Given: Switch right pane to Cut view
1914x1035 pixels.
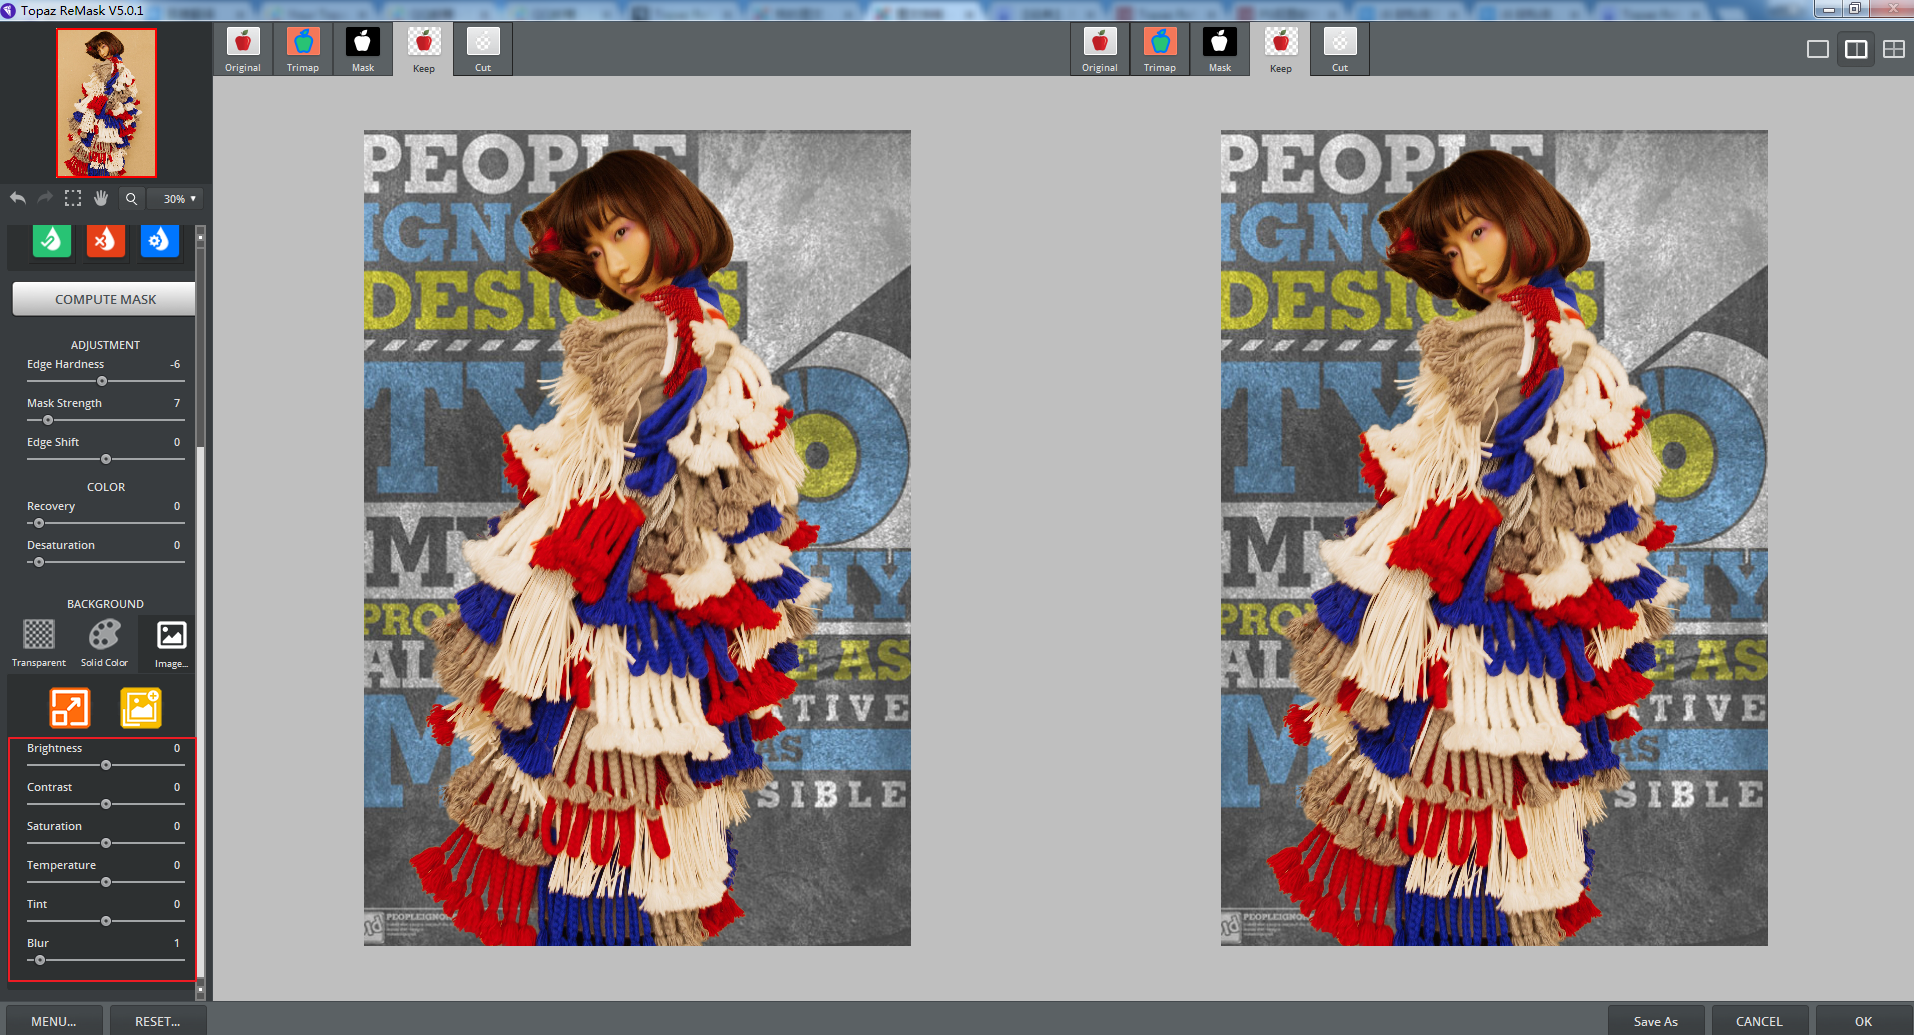Looking at the screenshot, I should (x=1340, y=49).
